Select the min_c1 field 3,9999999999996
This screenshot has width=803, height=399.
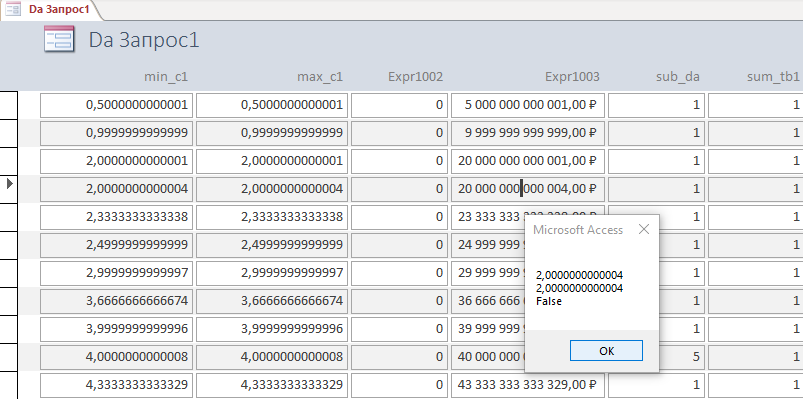tap(116, 328)
